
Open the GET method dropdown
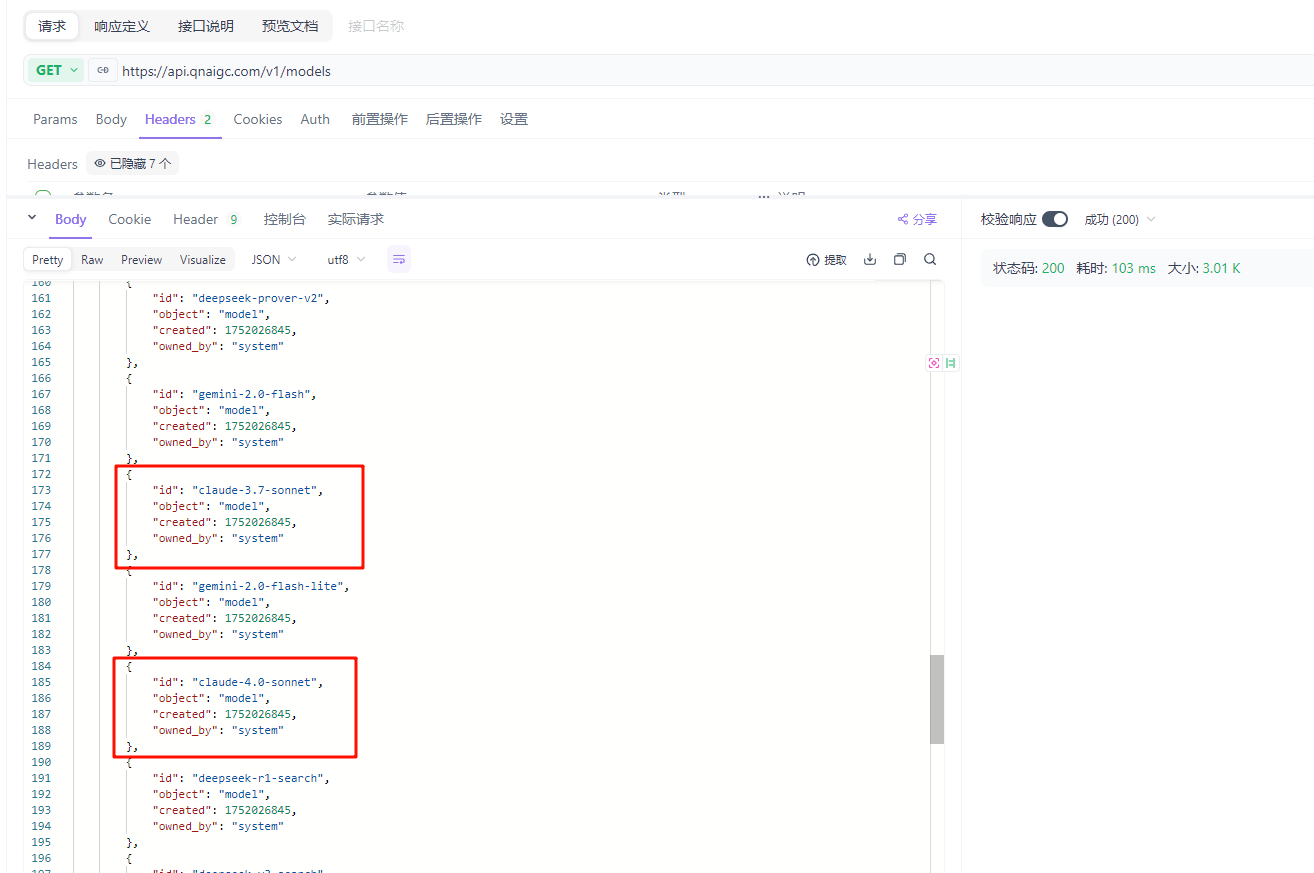point(57,70)
